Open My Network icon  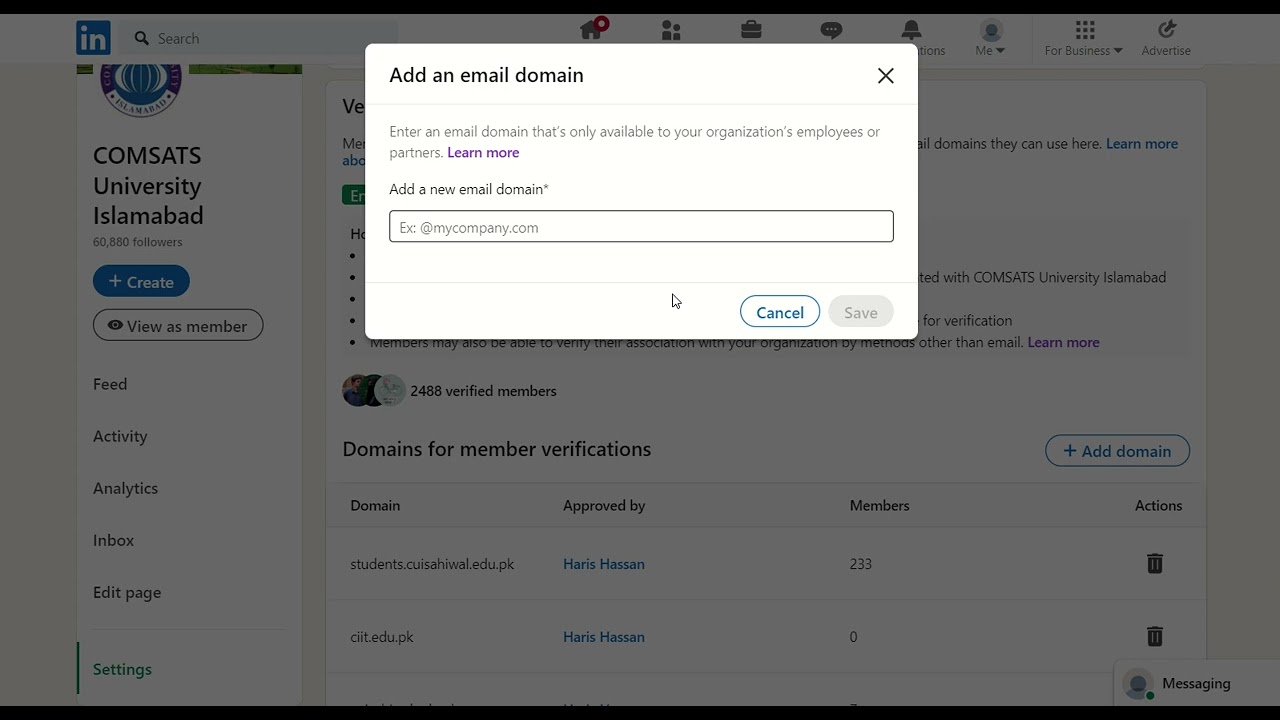(671, 31)
